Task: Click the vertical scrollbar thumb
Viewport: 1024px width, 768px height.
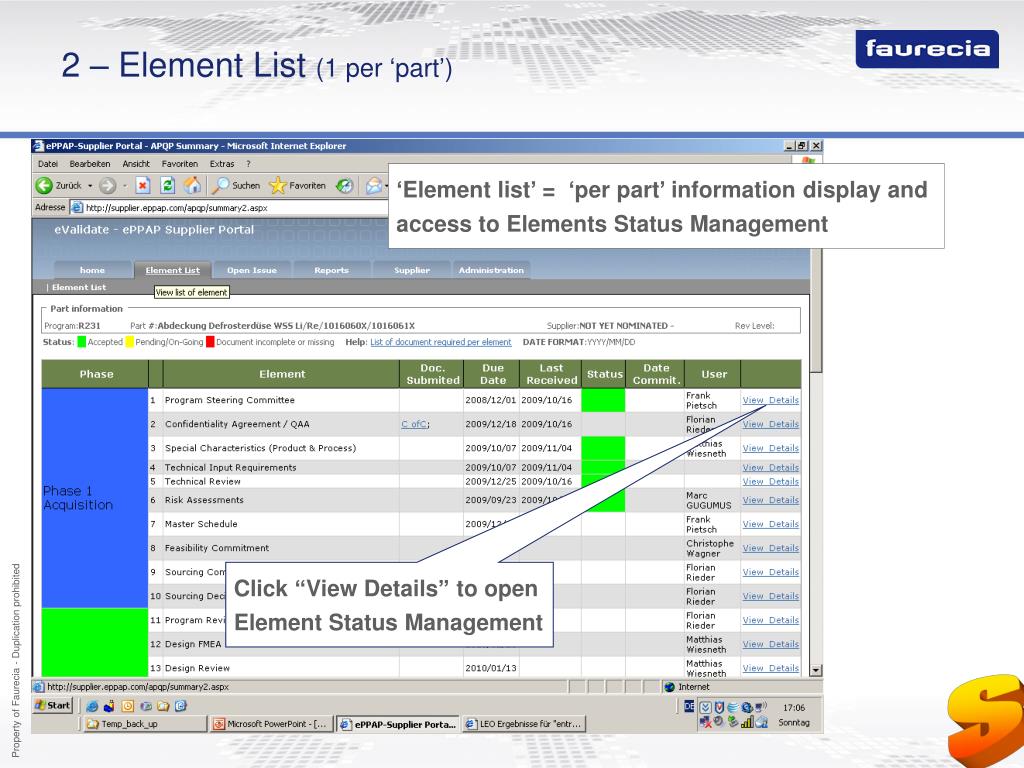Action: [816, 309]
